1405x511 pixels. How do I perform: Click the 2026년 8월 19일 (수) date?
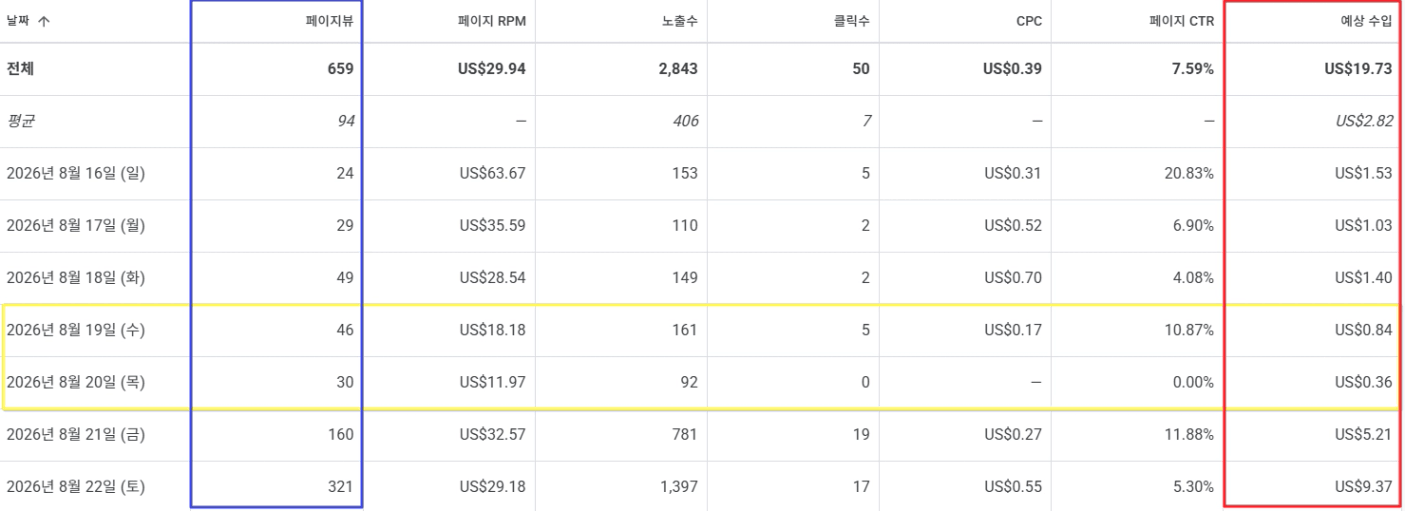(76, 329)
